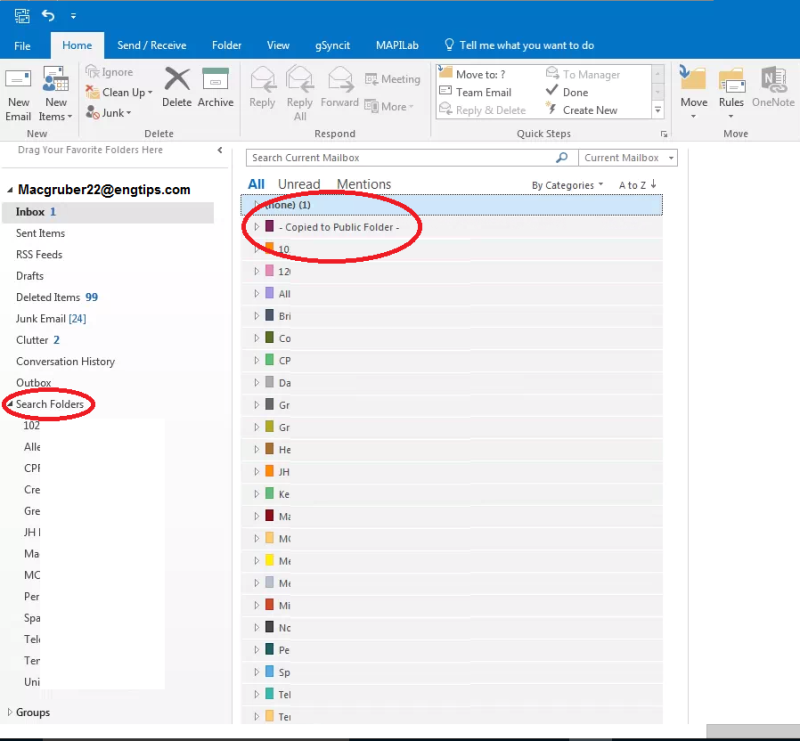This screenshot has height=741, width=800.
Task: Filter by Unread messages
Action: tap(299, 184)
